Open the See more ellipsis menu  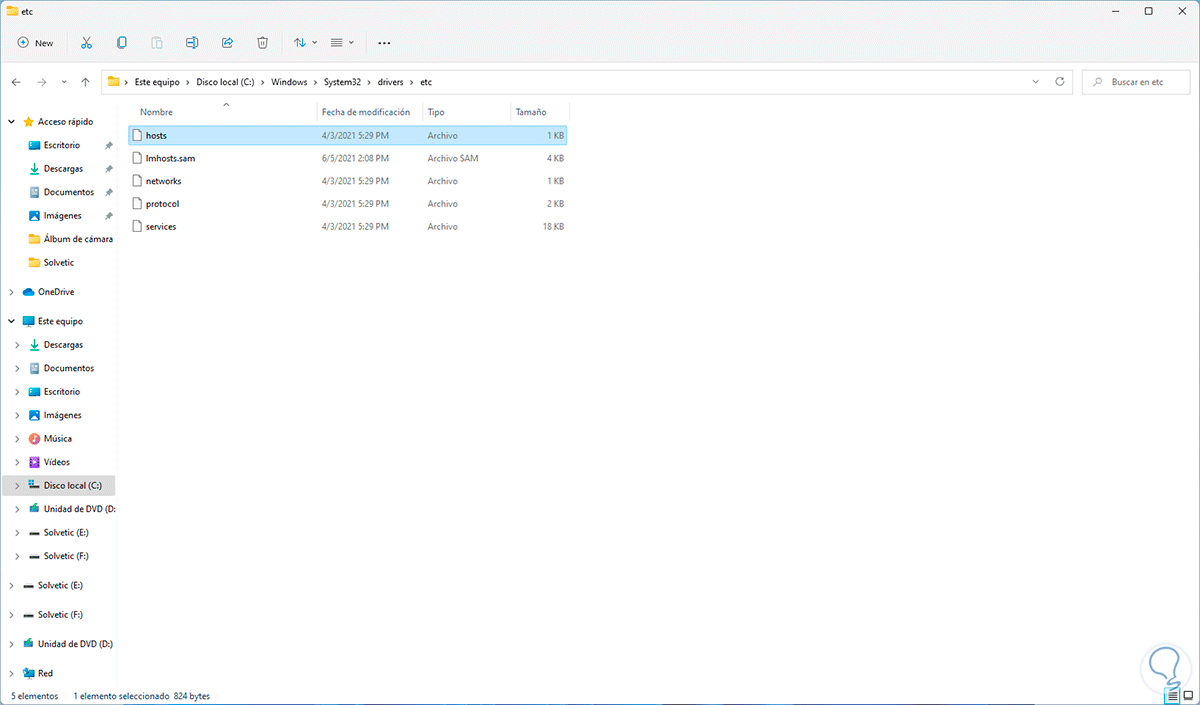click(x=384, y=43)
